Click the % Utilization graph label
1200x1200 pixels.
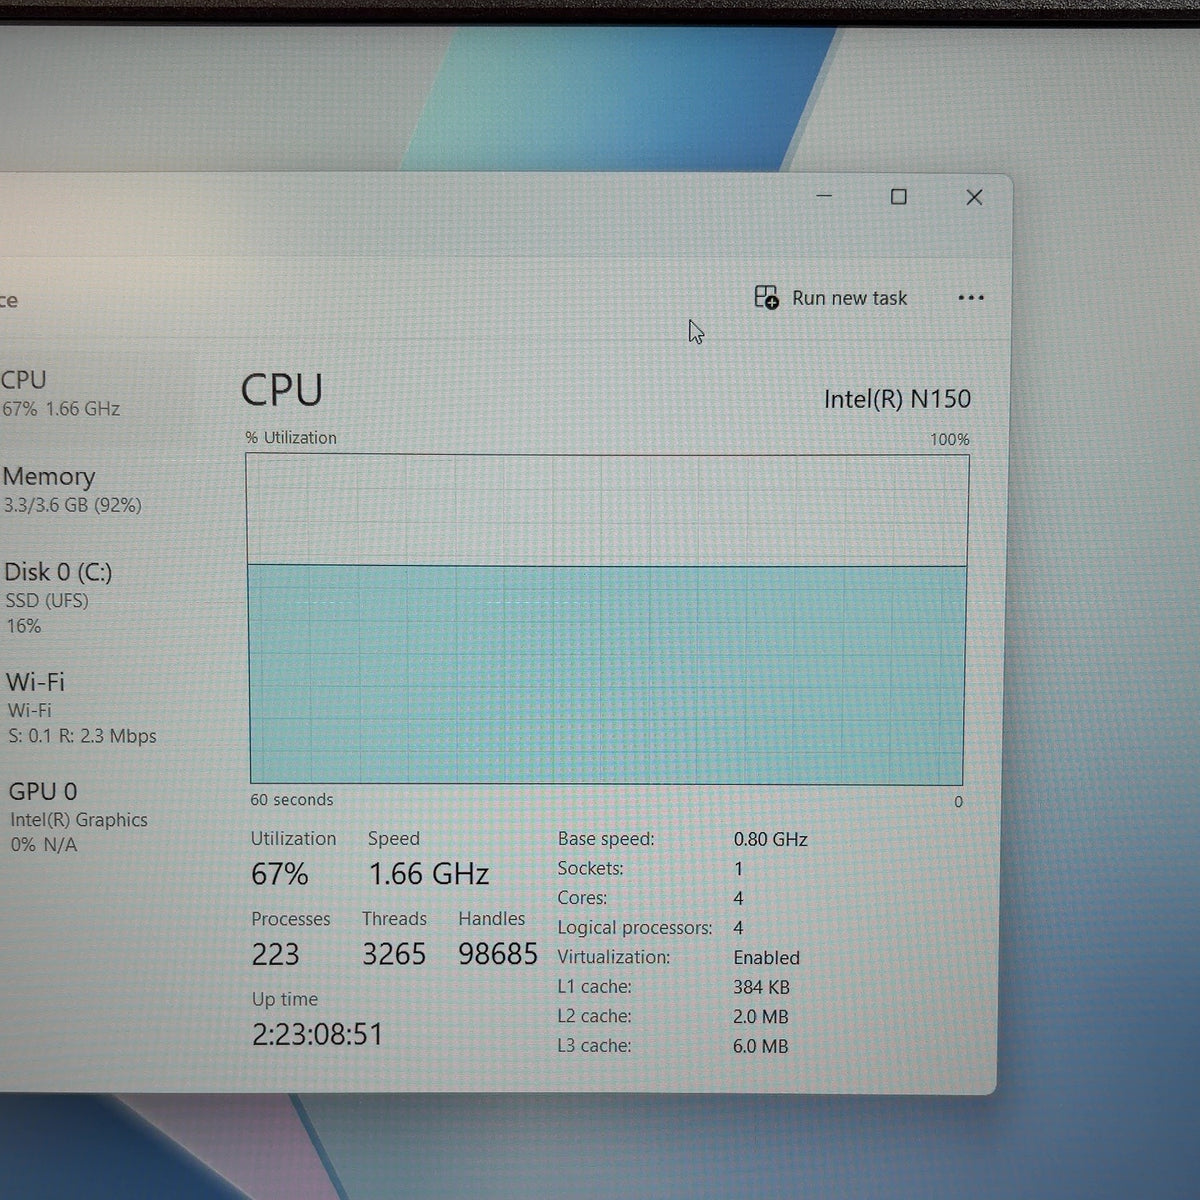pos(291,438)
